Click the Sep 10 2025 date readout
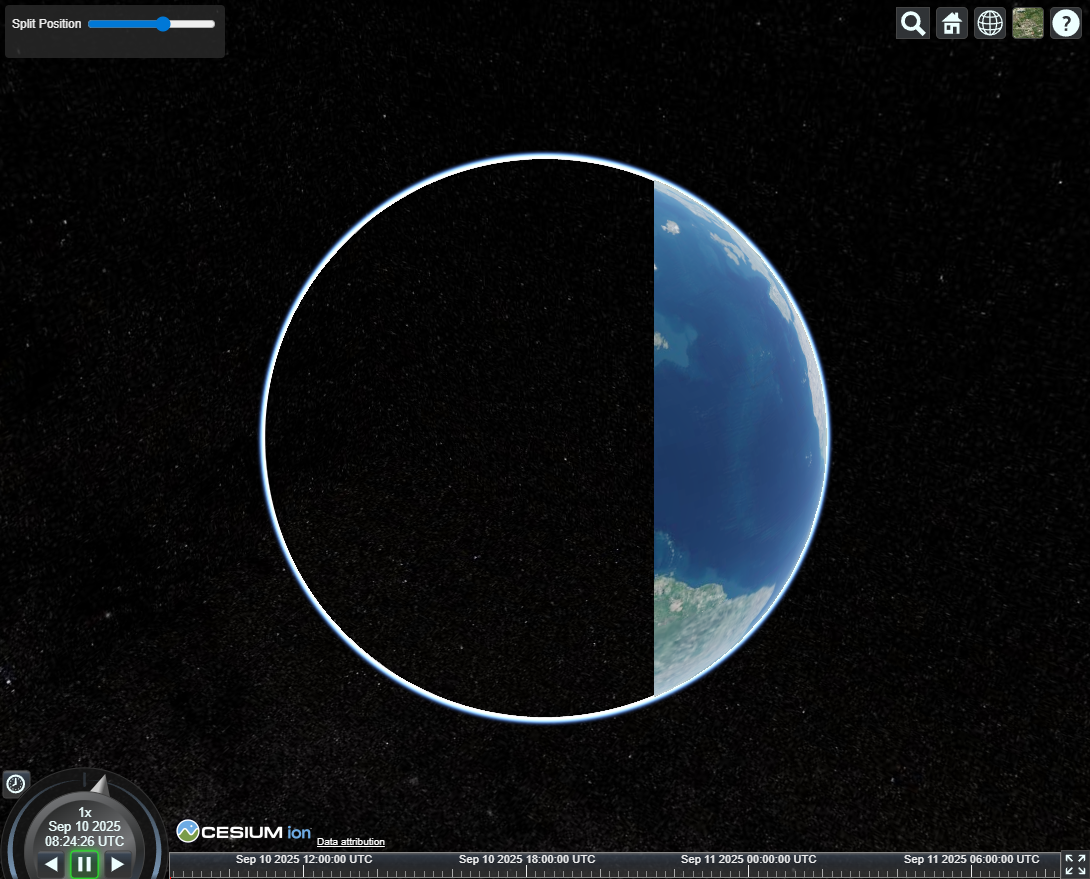 84,827
